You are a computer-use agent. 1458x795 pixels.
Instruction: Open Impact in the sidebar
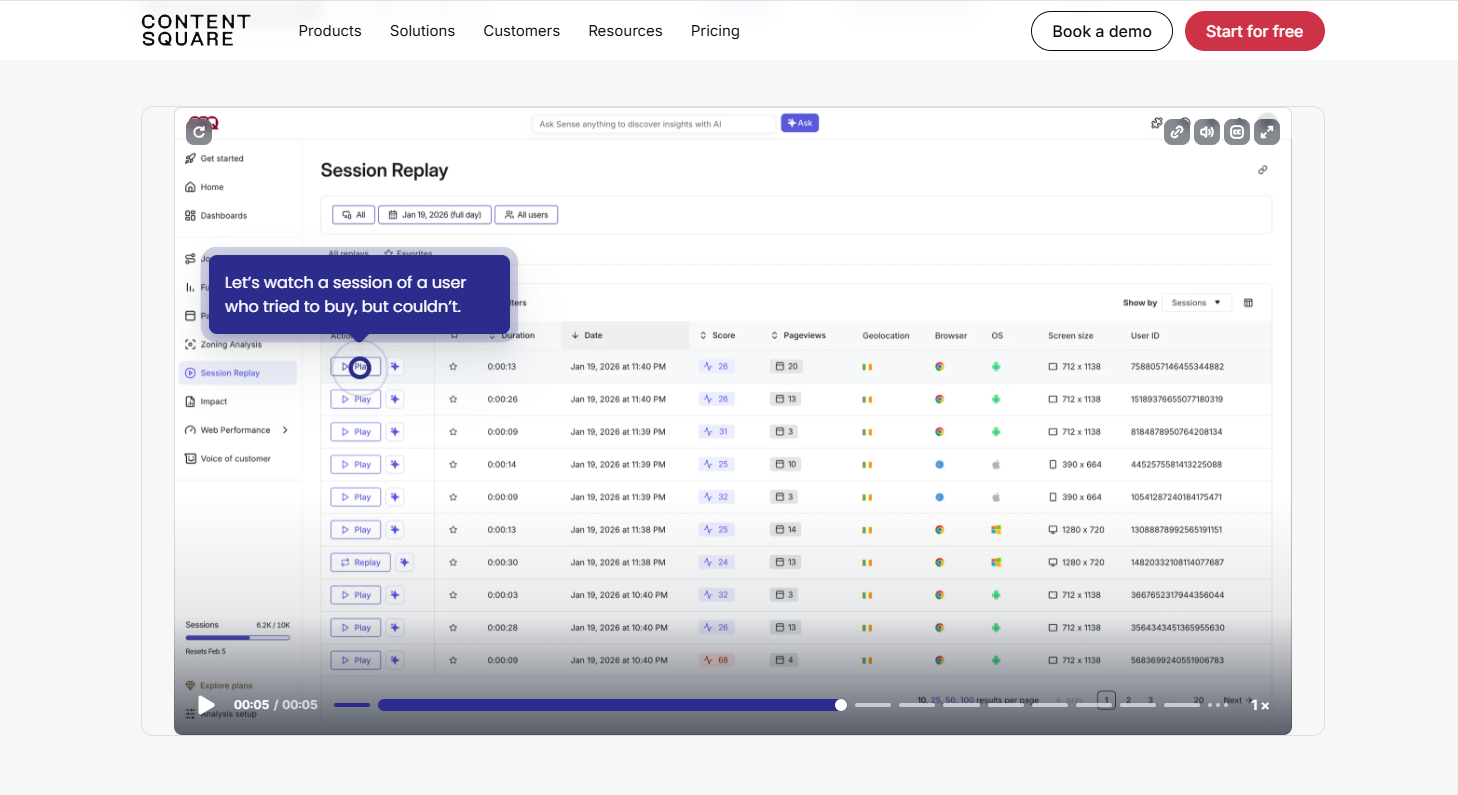click(x=206, y=402)
